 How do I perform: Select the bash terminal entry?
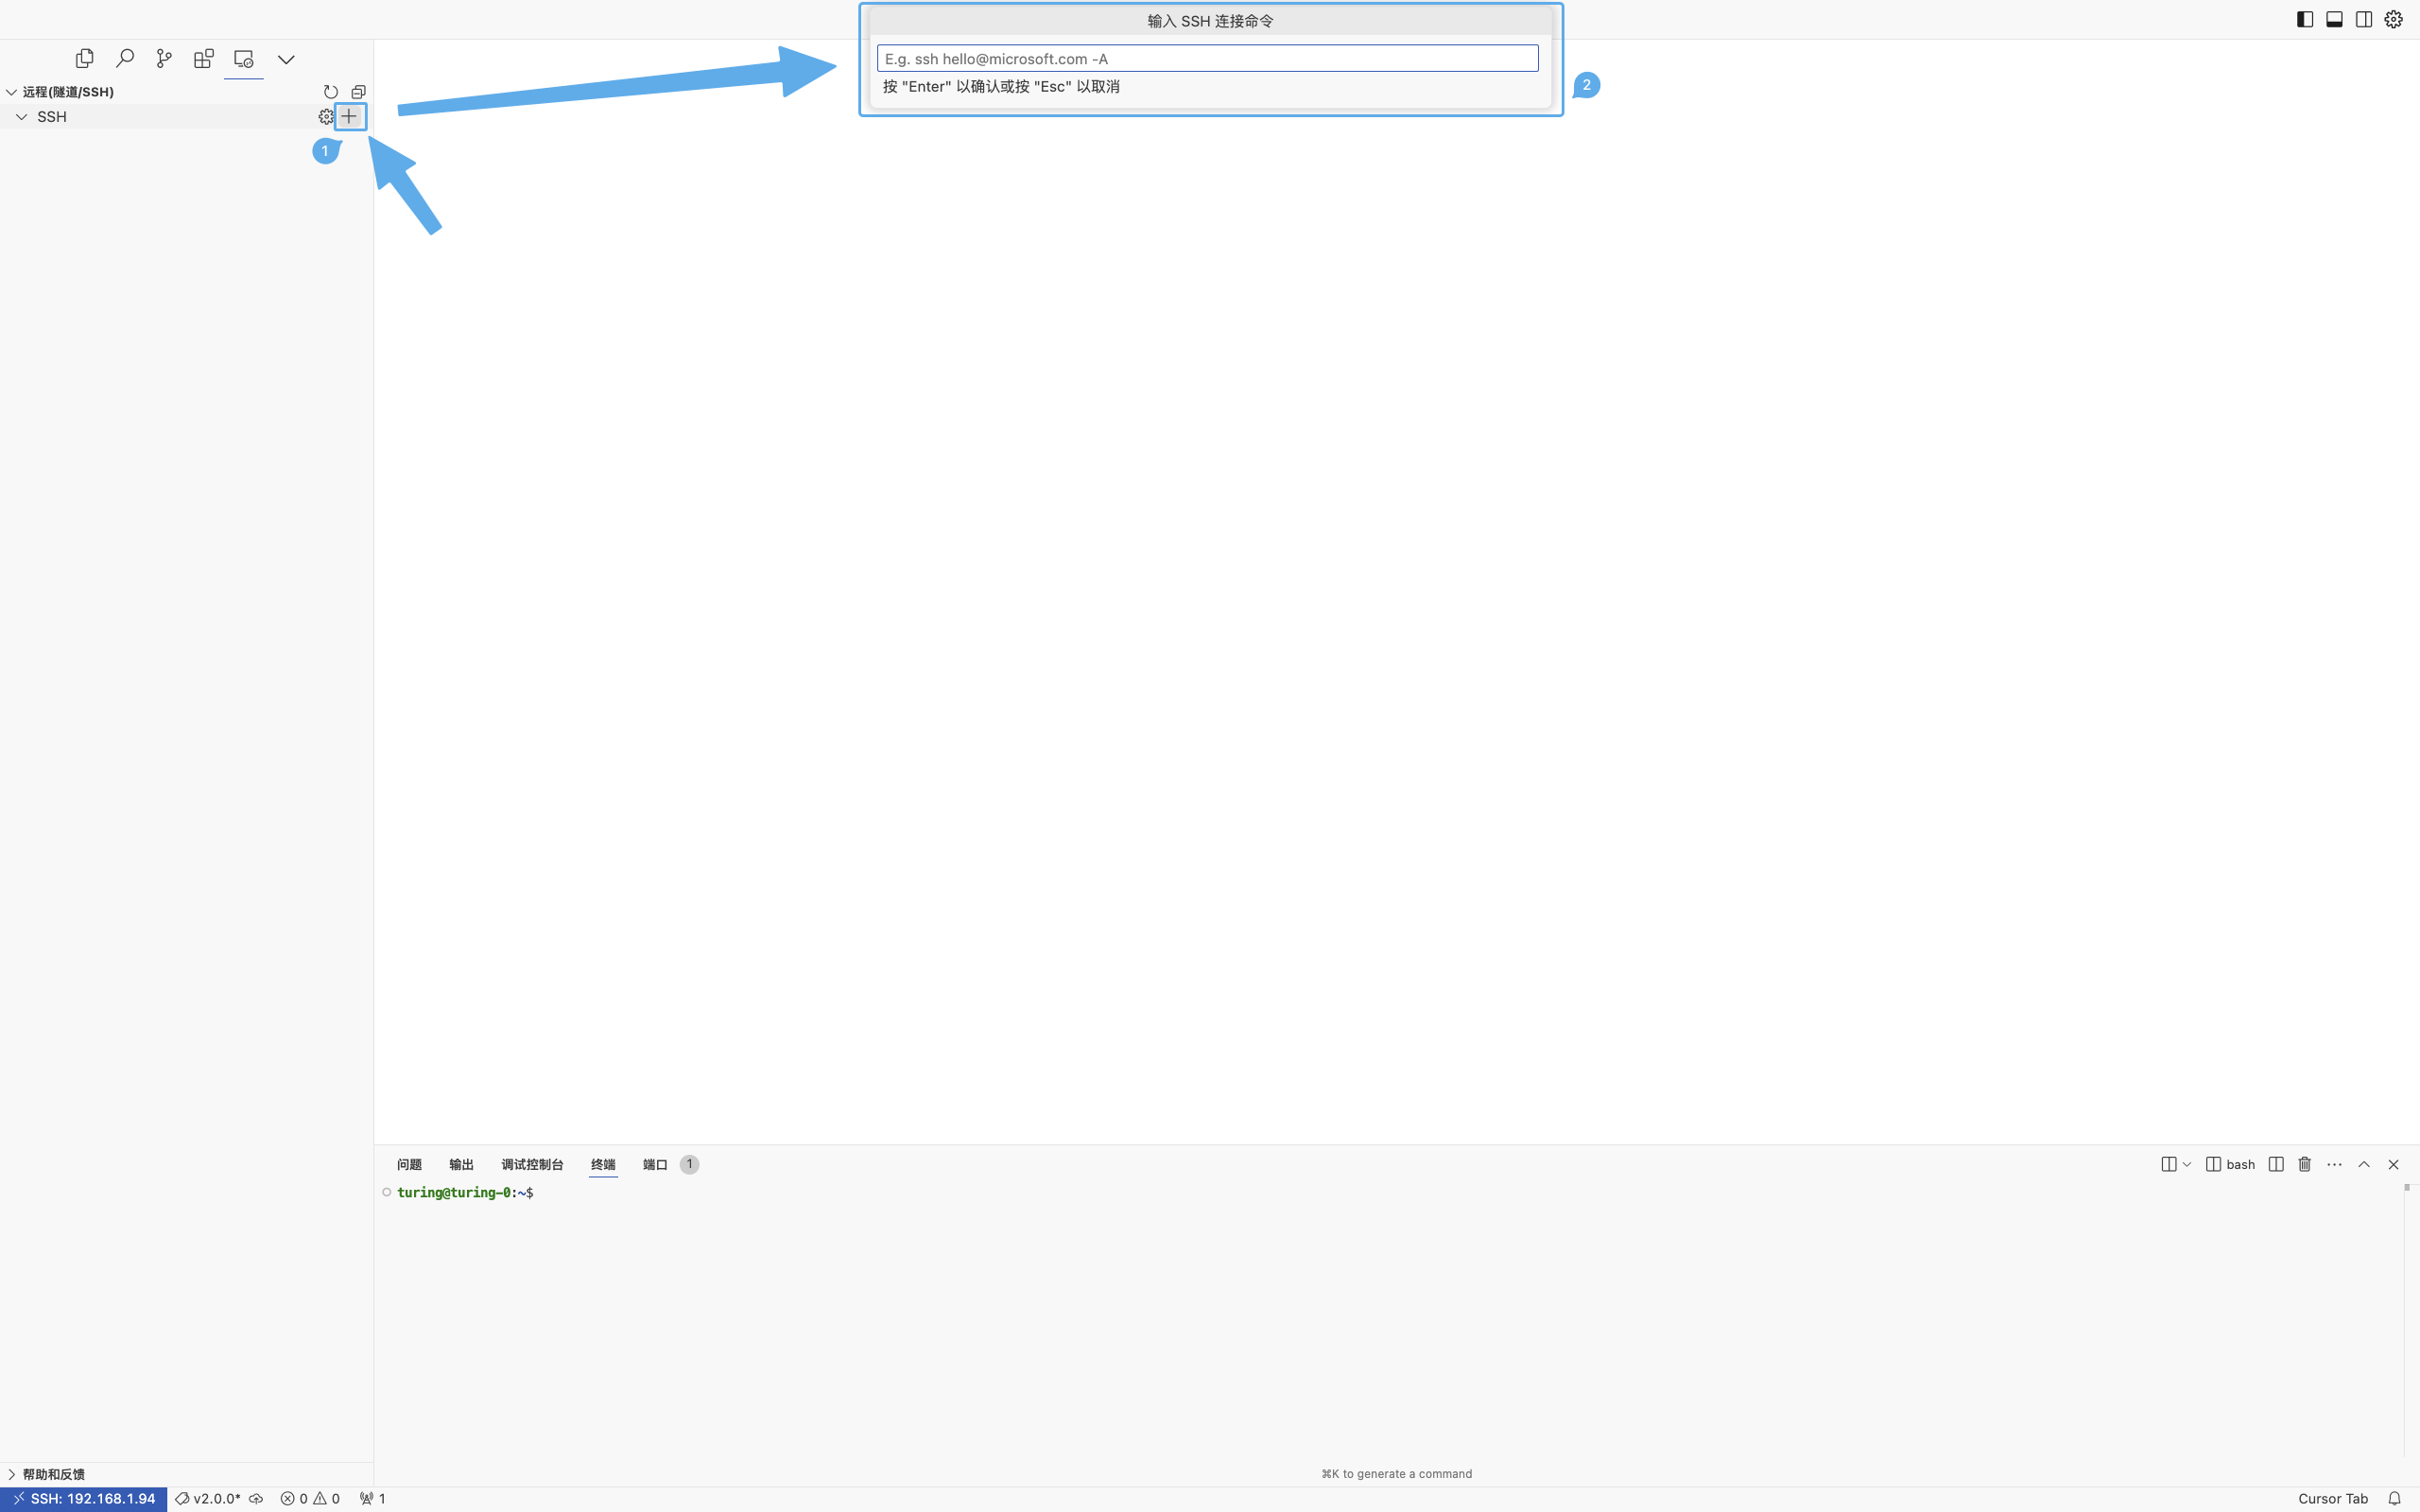tap(2230, 1164)
